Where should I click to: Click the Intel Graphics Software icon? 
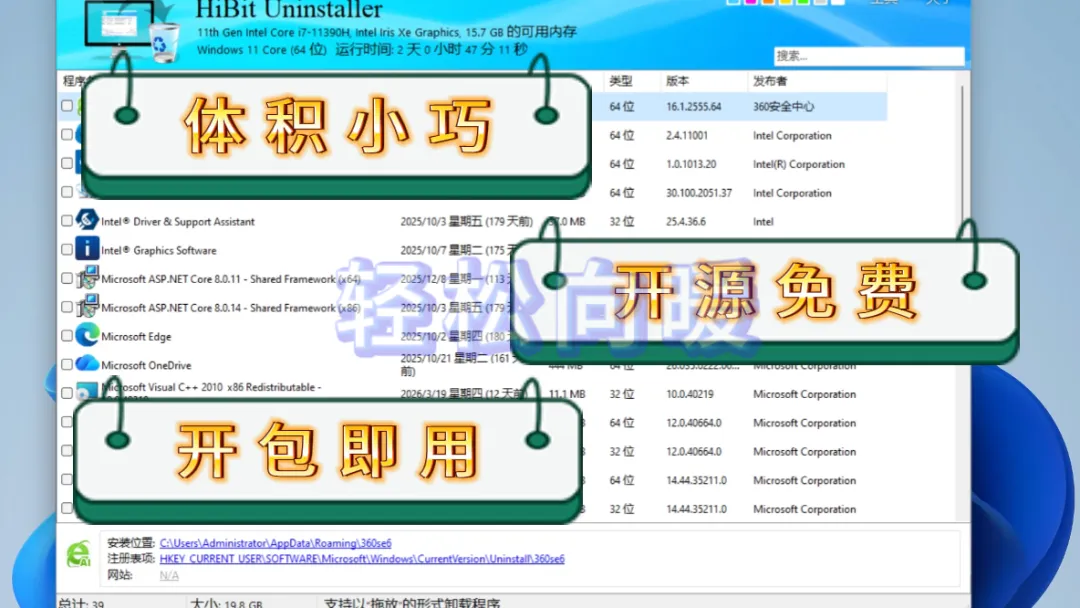click(x=87, y=249)
